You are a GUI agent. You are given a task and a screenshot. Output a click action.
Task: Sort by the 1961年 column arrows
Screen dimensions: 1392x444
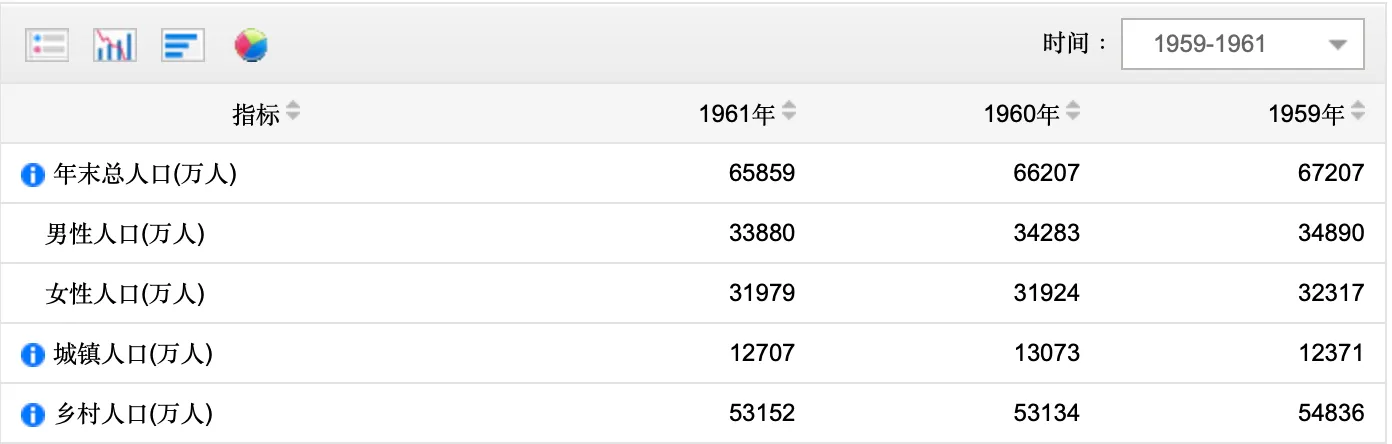(x=789, y=113)
